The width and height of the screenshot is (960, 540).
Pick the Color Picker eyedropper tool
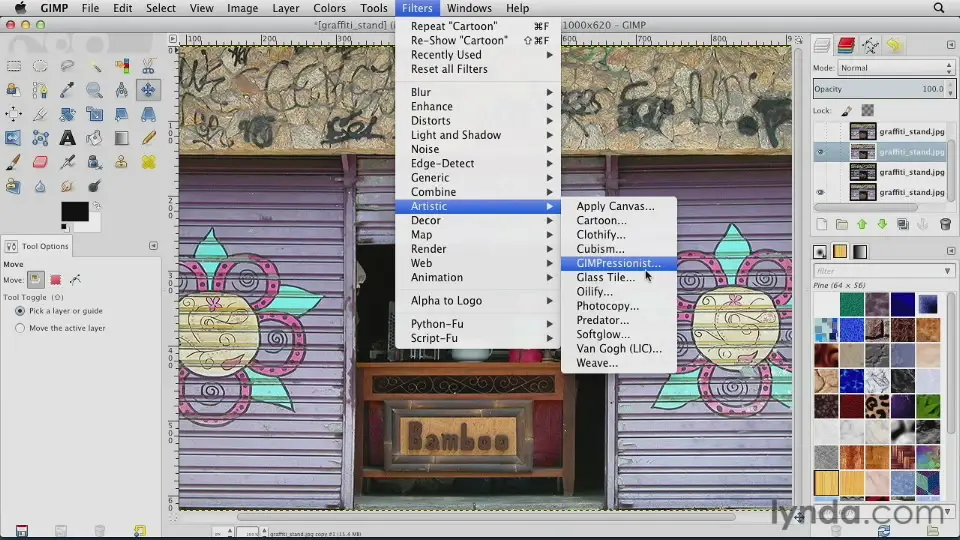[x=67, y=90]
